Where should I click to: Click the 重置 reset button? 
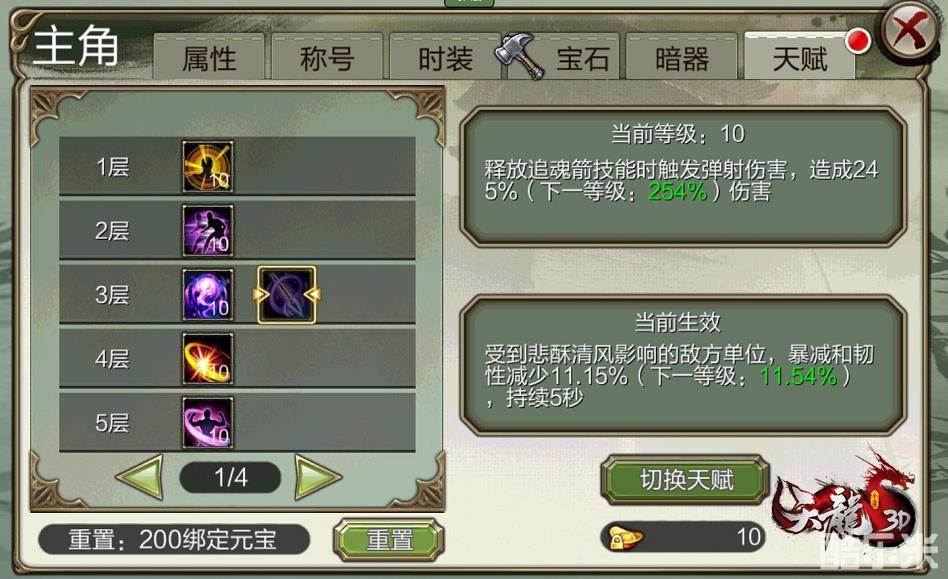pyautogui.click(x=389, y=539)
